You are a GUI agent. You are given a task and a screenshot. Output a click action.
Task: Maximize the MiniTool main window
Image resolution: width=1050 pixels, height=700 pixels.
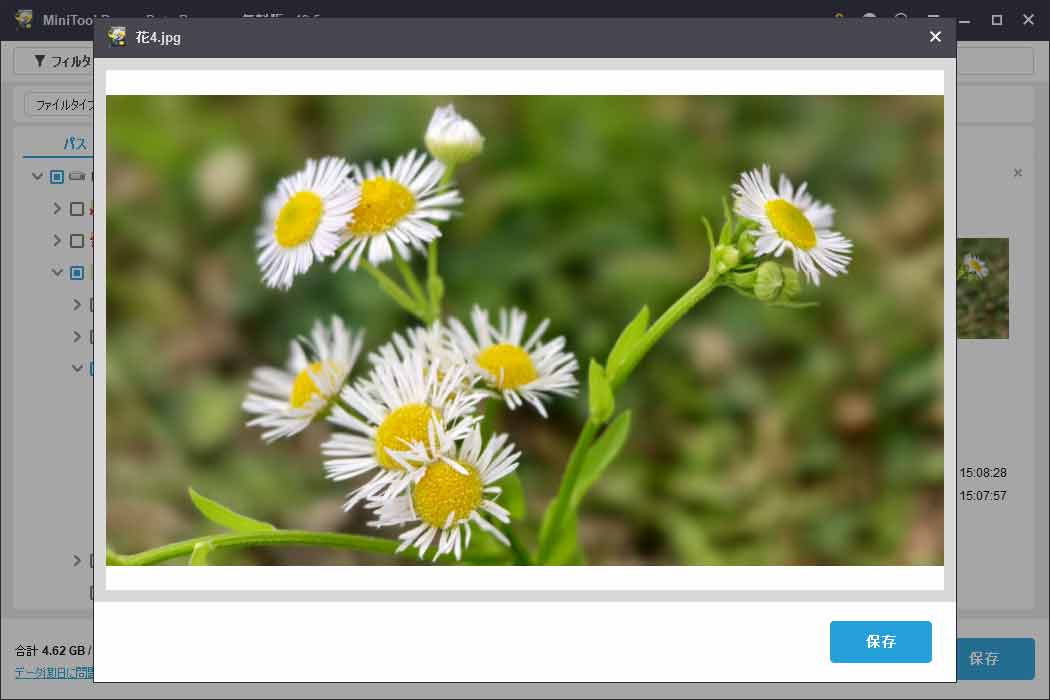pos(997,20)
